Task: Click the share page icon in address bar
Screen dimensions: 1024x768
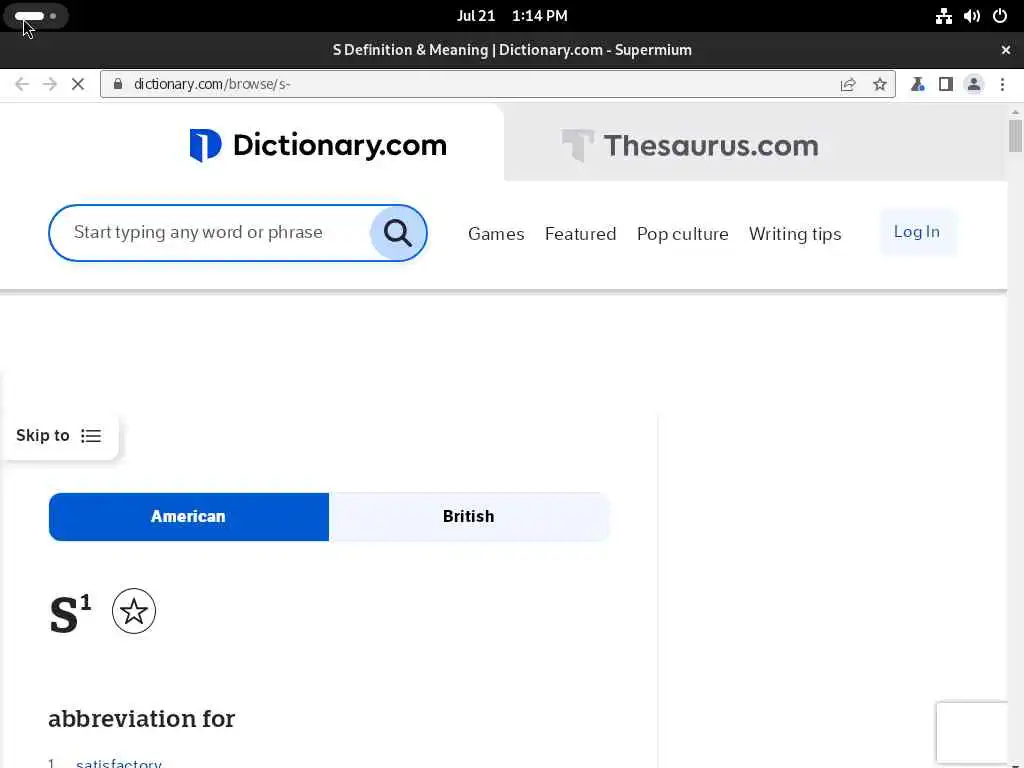Action: pyautogui.click(x=848, y=84)
